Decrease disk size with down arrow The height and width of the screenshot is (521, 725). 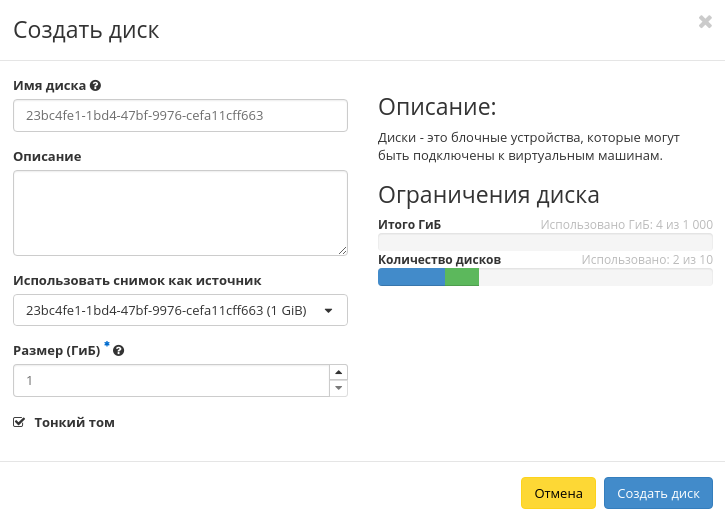[x=338, y=388]
